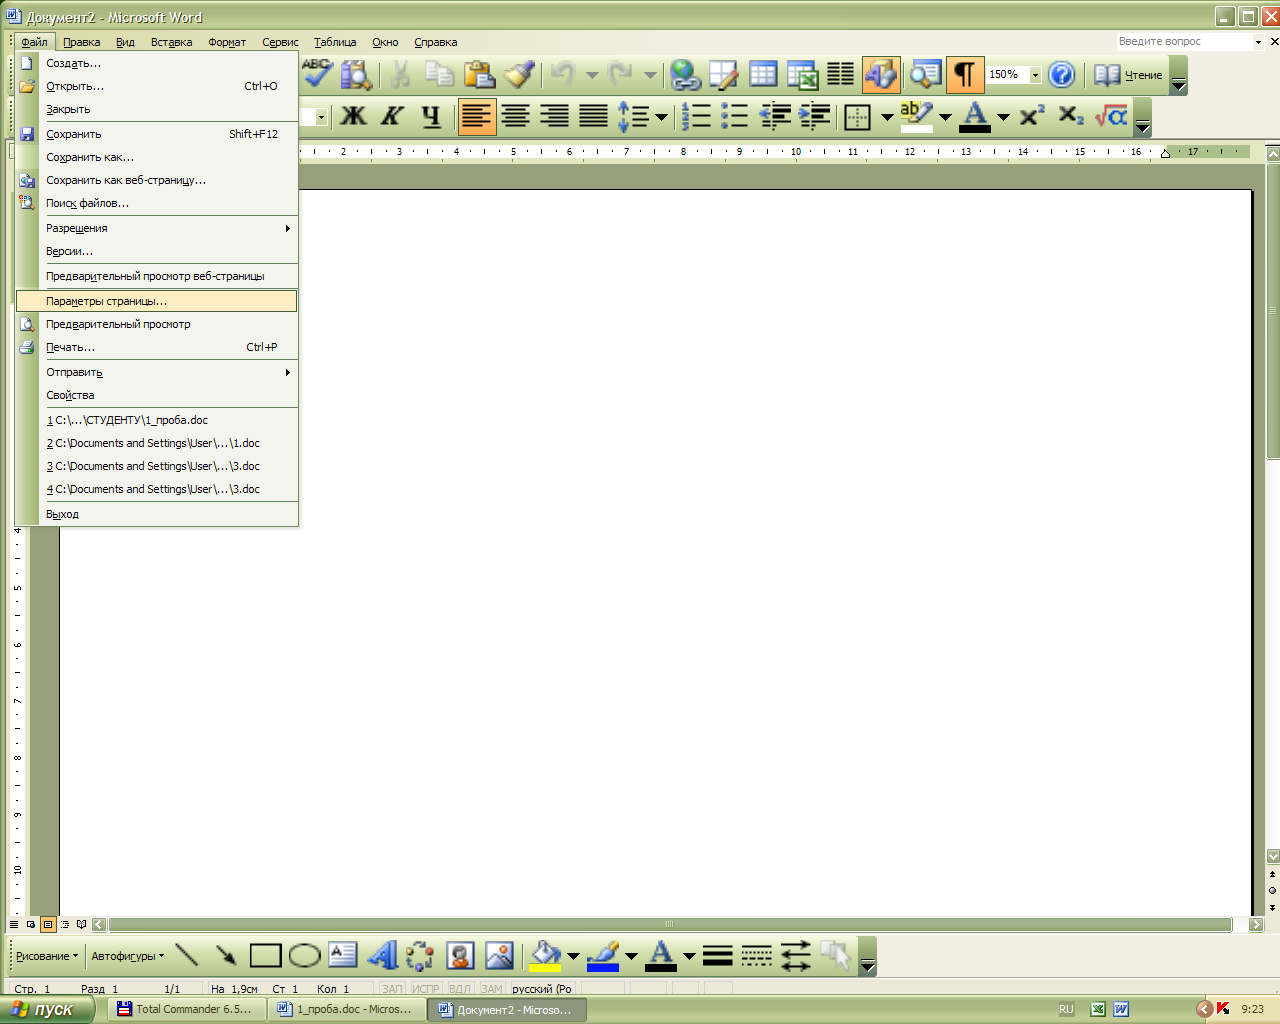This screenshot has height=1024, width=1280.
Task: Toggle the Drawing toolbar button
Action: click(x=881, y=74)
